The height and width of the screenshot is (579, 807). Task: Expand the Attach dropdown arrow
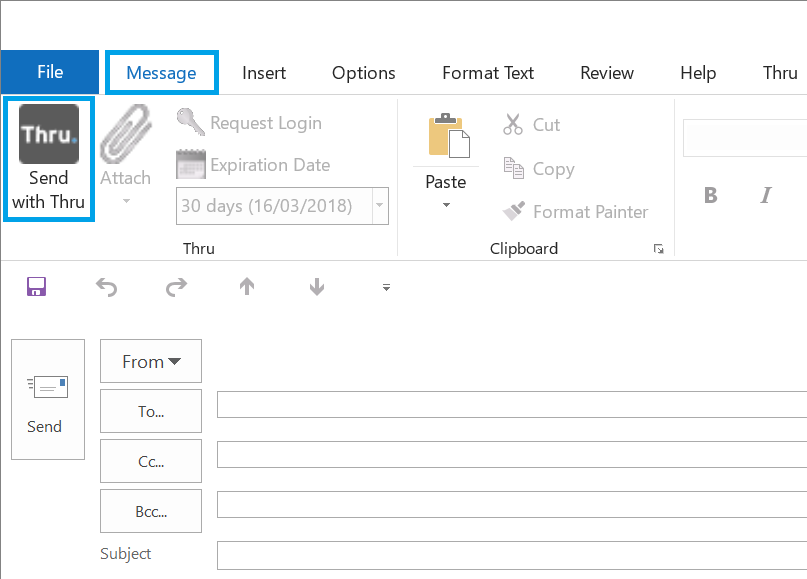(126, 201)
